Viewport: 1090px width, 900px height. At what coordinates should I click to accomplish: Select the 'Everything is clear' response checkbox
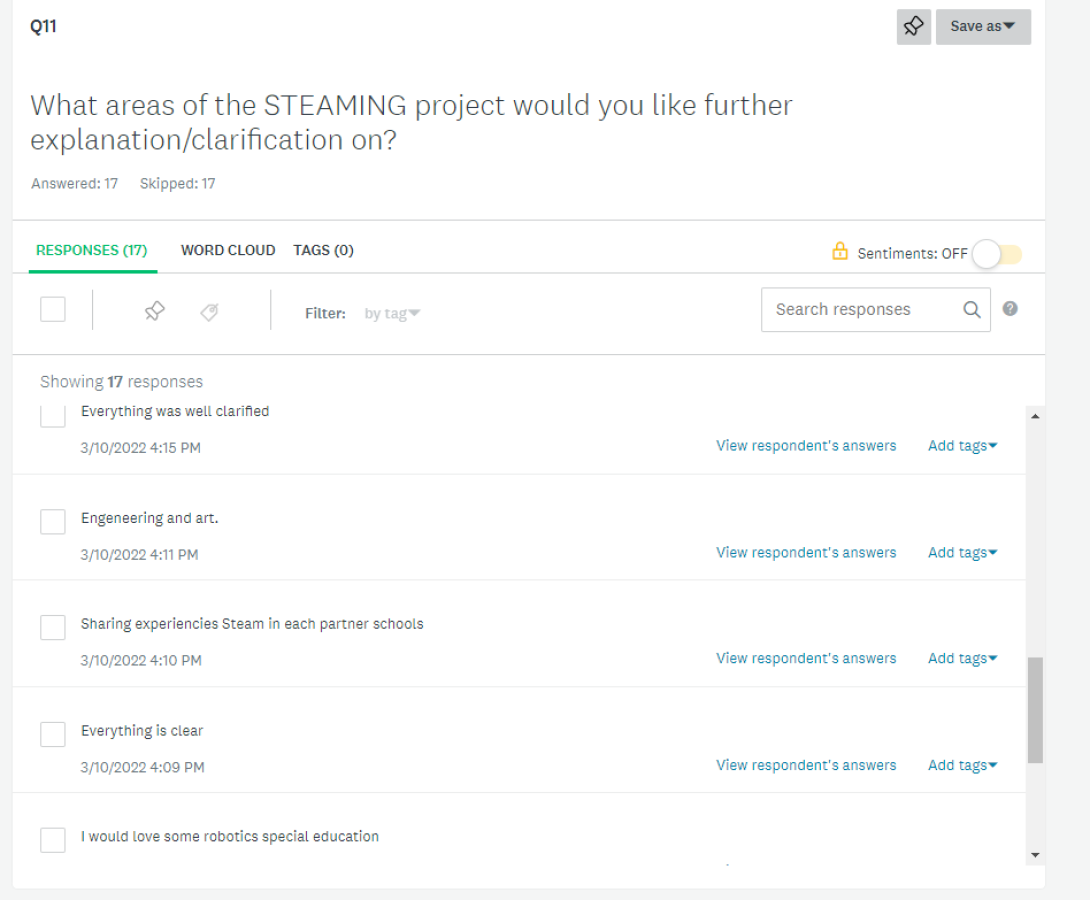[53, 734]
